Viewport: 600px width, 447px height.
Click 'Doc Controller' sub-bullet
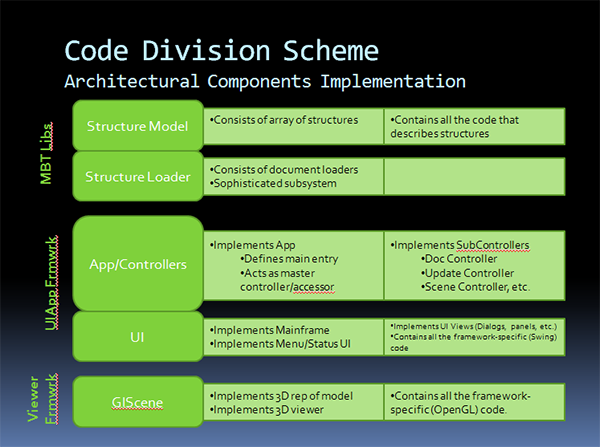(x=459, y=259)
